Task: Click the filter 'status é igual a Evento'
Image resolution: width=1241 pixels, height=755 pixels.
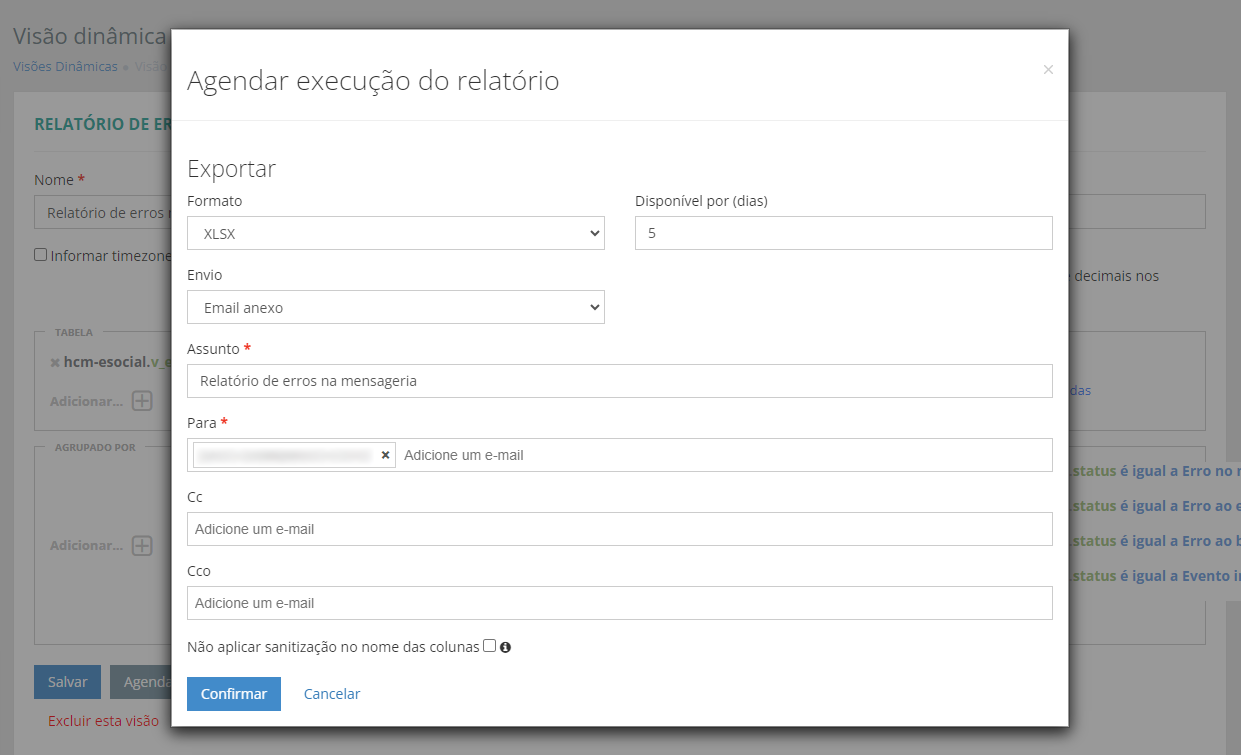Action: click(1156, 576)
